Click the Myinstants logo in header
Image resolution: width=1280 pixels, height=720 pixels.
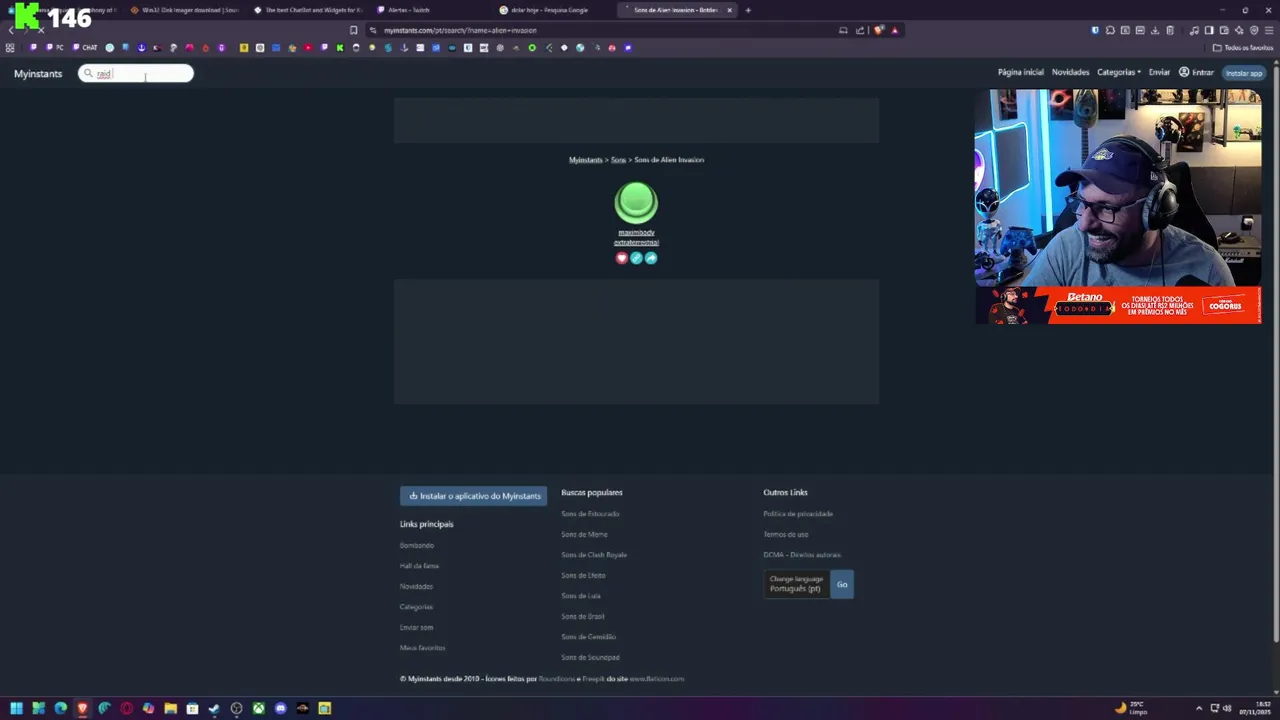click(x=38, y=73)
